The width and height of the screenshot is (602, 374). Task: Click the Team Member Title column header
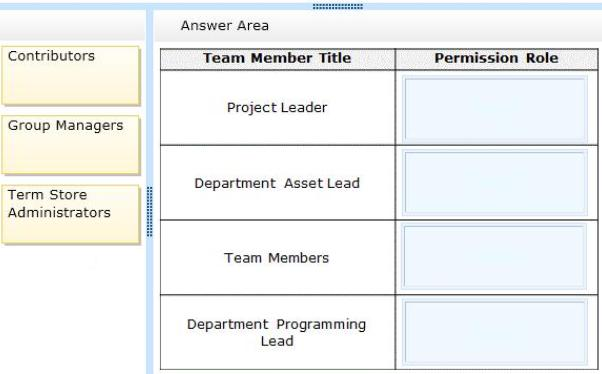[277, 58]
